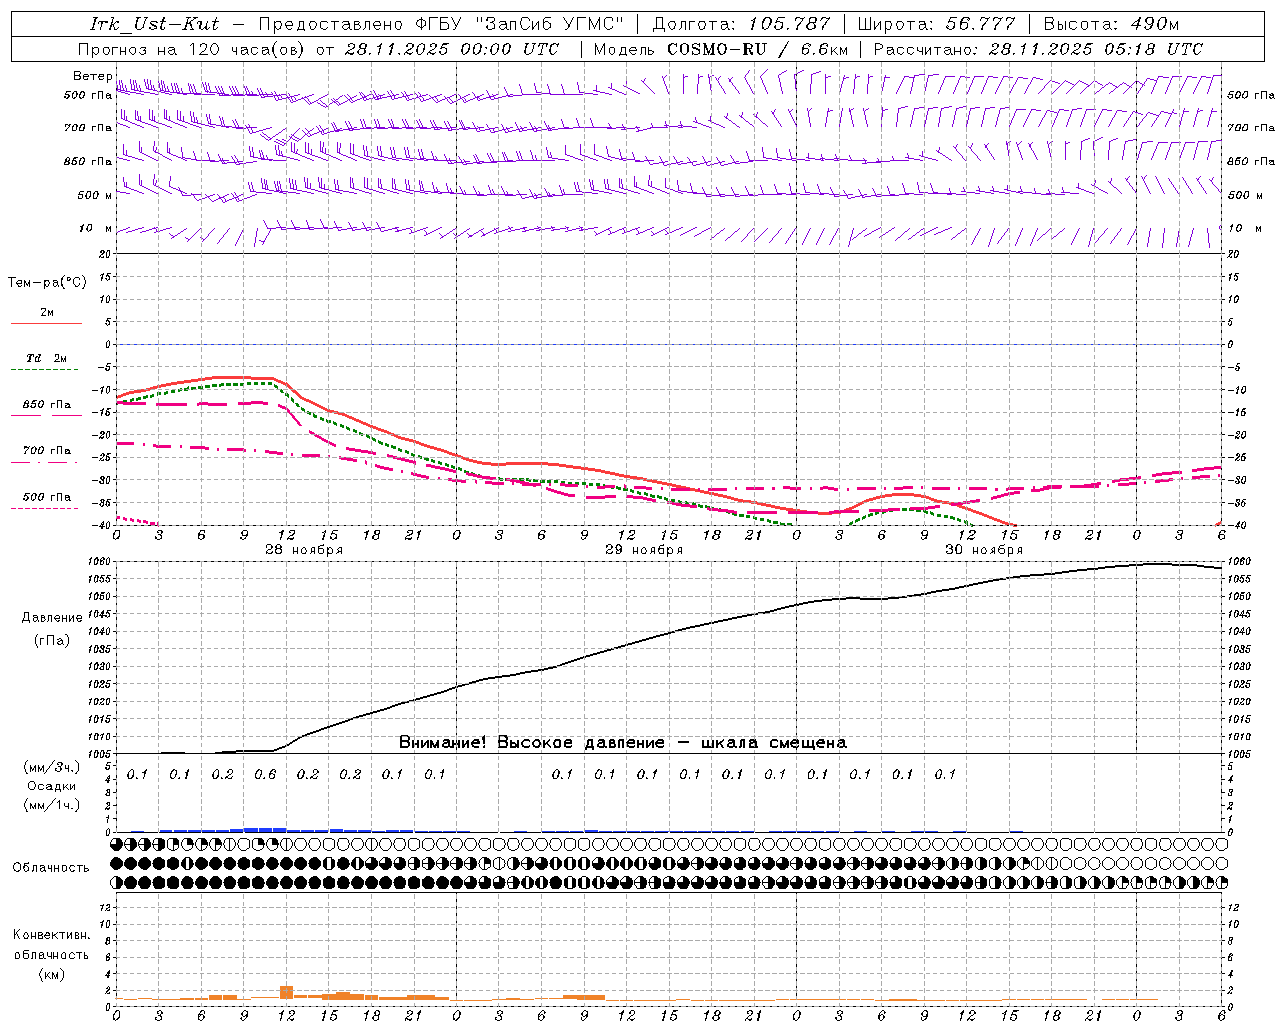This screenshot has height=1024, width=1280.
Task: Click the Модель COSMO-RU / 6.6км label
Action: (720, 49)
